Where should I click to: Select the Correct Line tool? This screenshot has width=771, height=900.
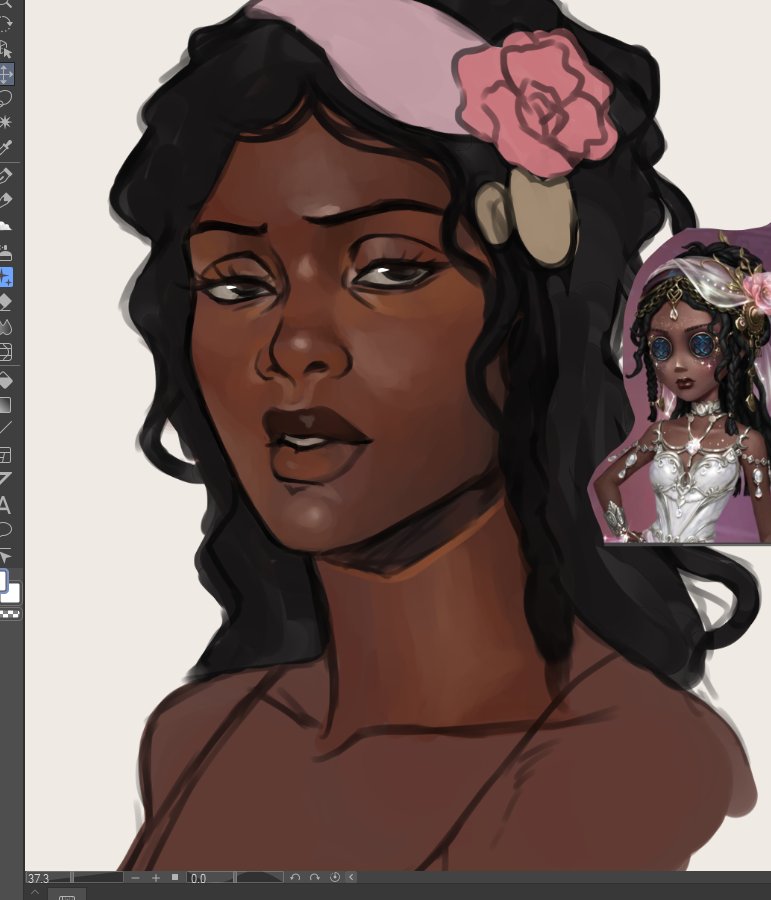(5, 556)
